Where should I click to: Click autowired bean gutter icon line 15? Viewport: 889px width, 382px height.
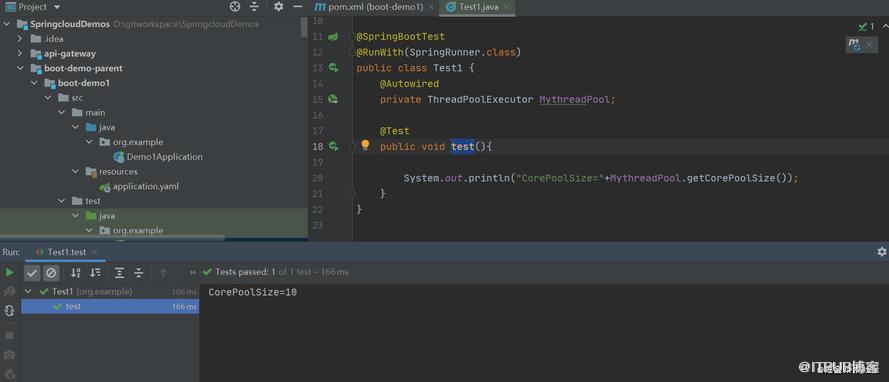(333, 99)
